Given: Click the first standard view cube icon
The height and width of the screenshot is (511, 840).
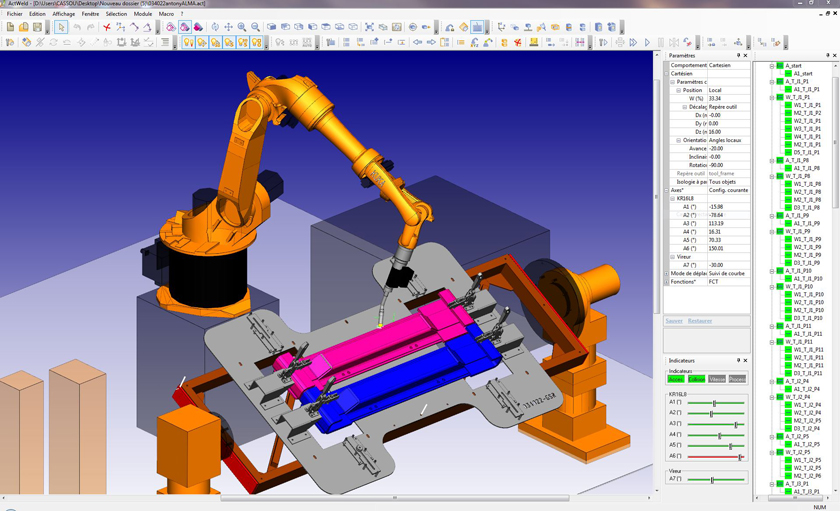Looking at the screenshot, I should 272,27.
